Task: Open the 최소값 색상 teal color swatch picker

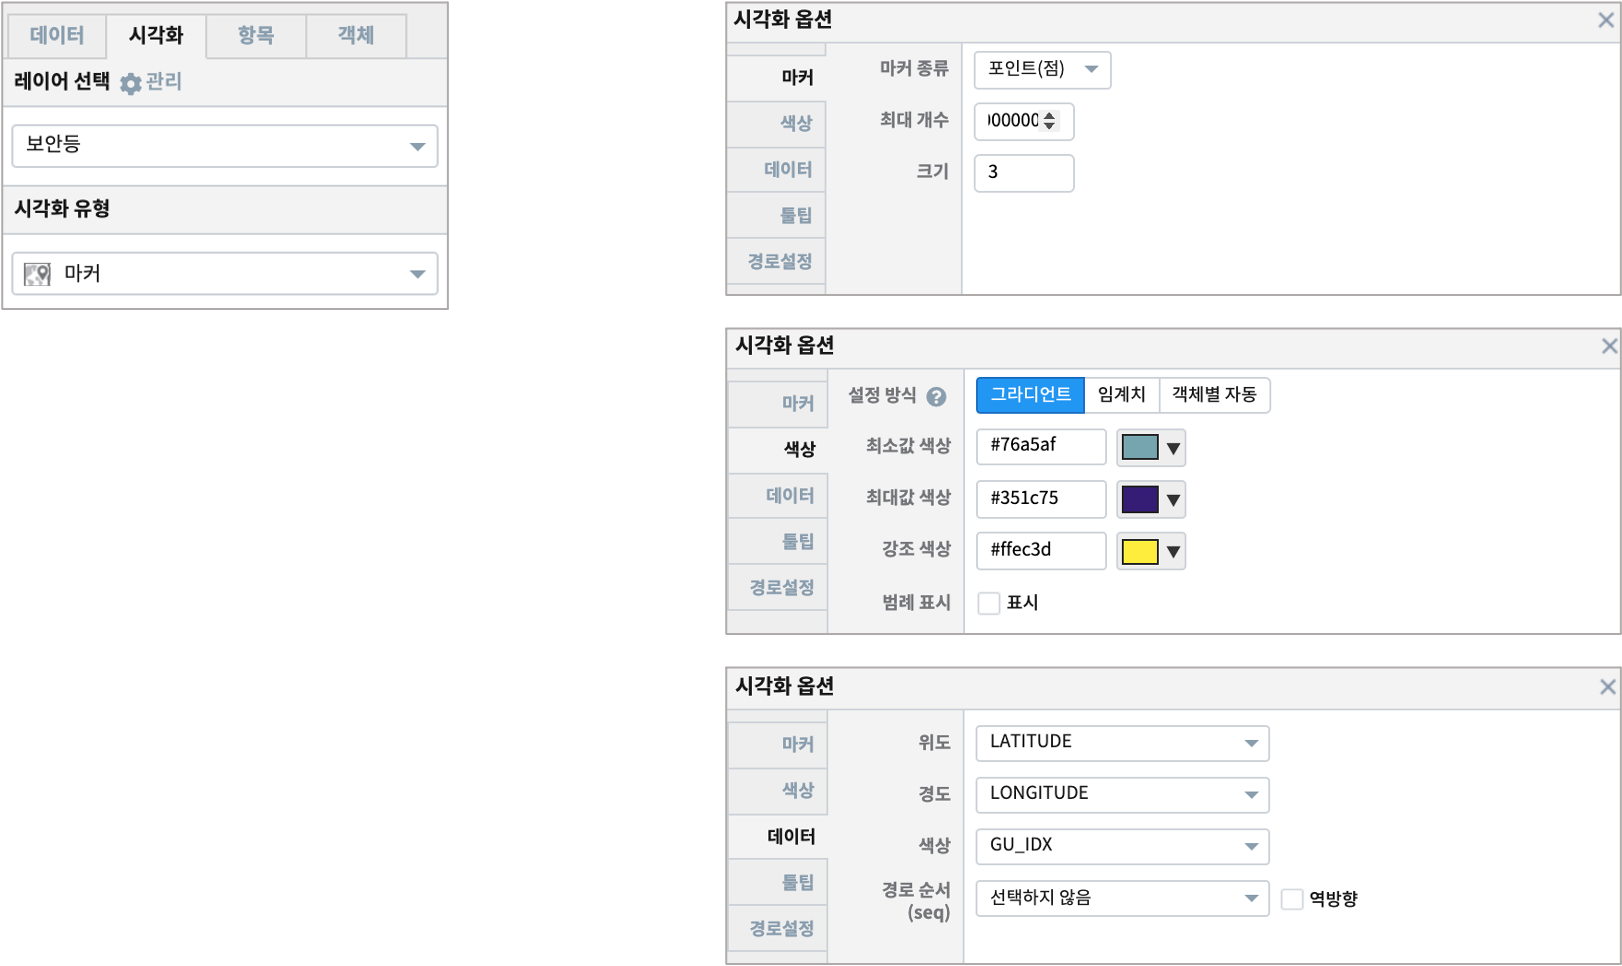Action: pos(1151,448)
